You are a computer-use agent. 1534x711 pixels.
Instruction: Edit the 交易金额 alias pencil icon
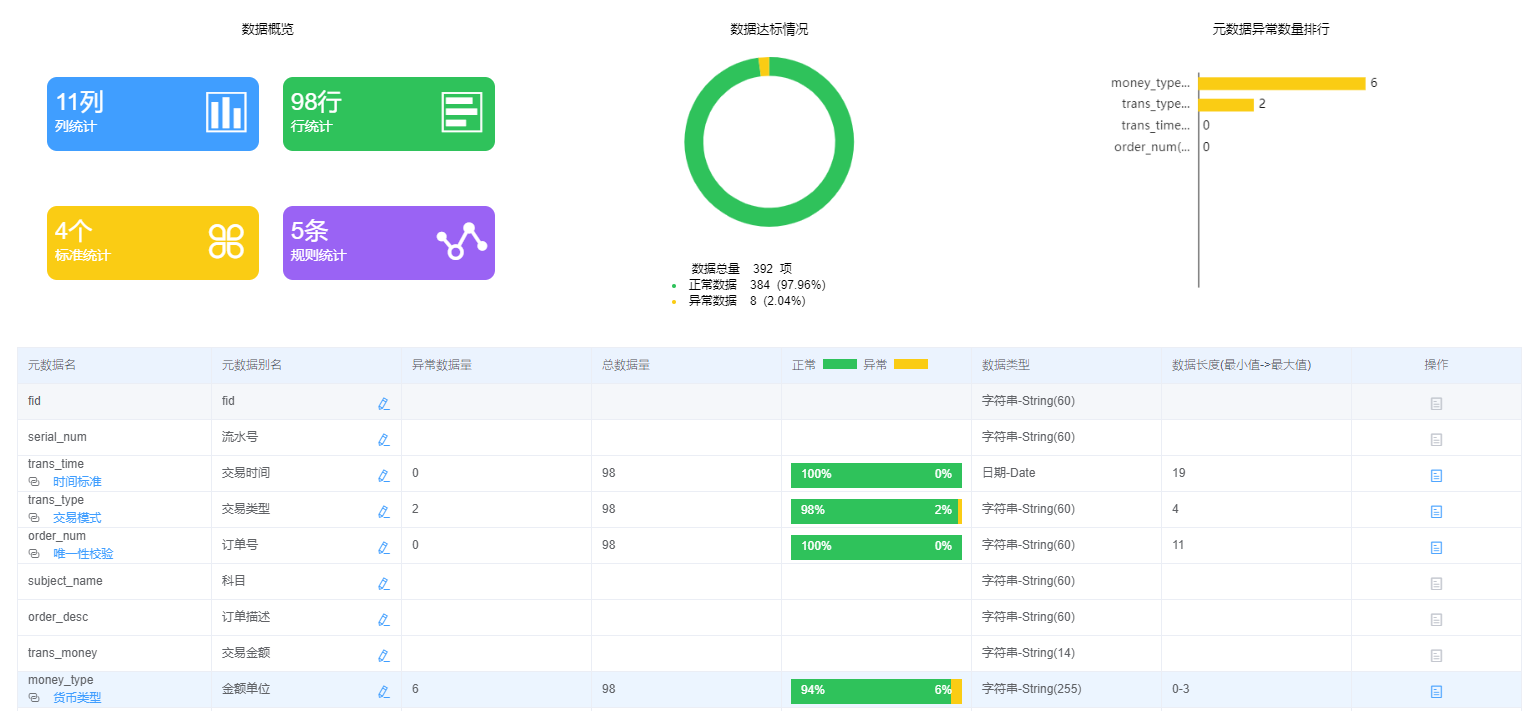(x=383, y=656)
